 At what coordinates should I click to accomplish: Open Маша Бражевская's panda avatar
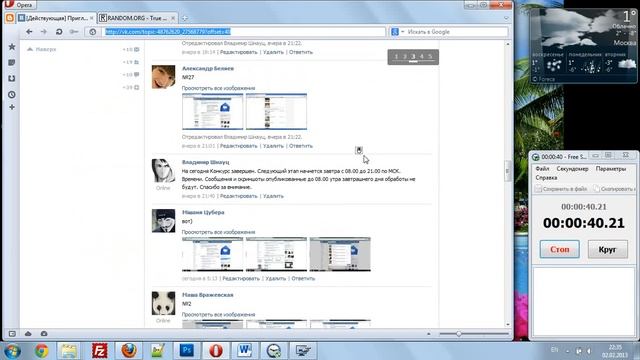pyautogui.click(x=163, y=303)
